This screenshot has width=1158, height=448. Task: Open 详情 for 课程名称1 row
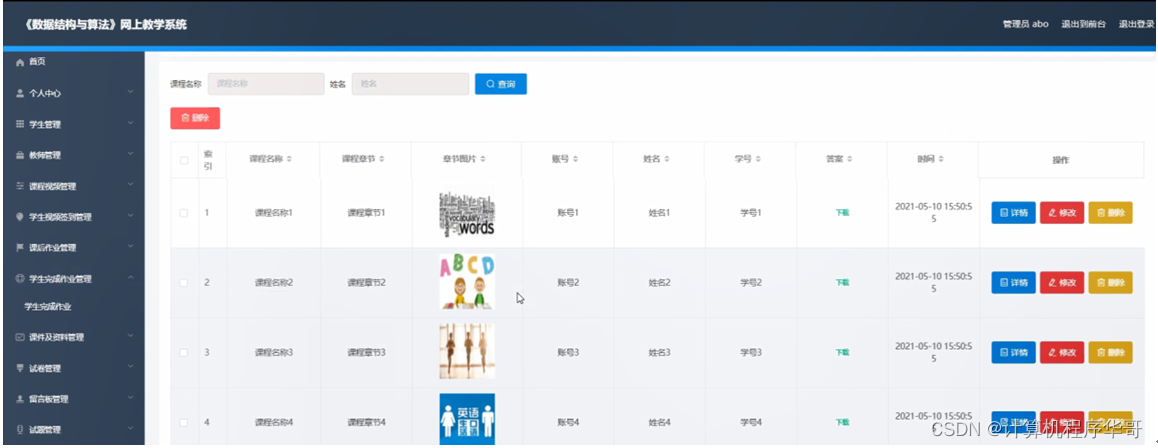(x=1013, y=213)
